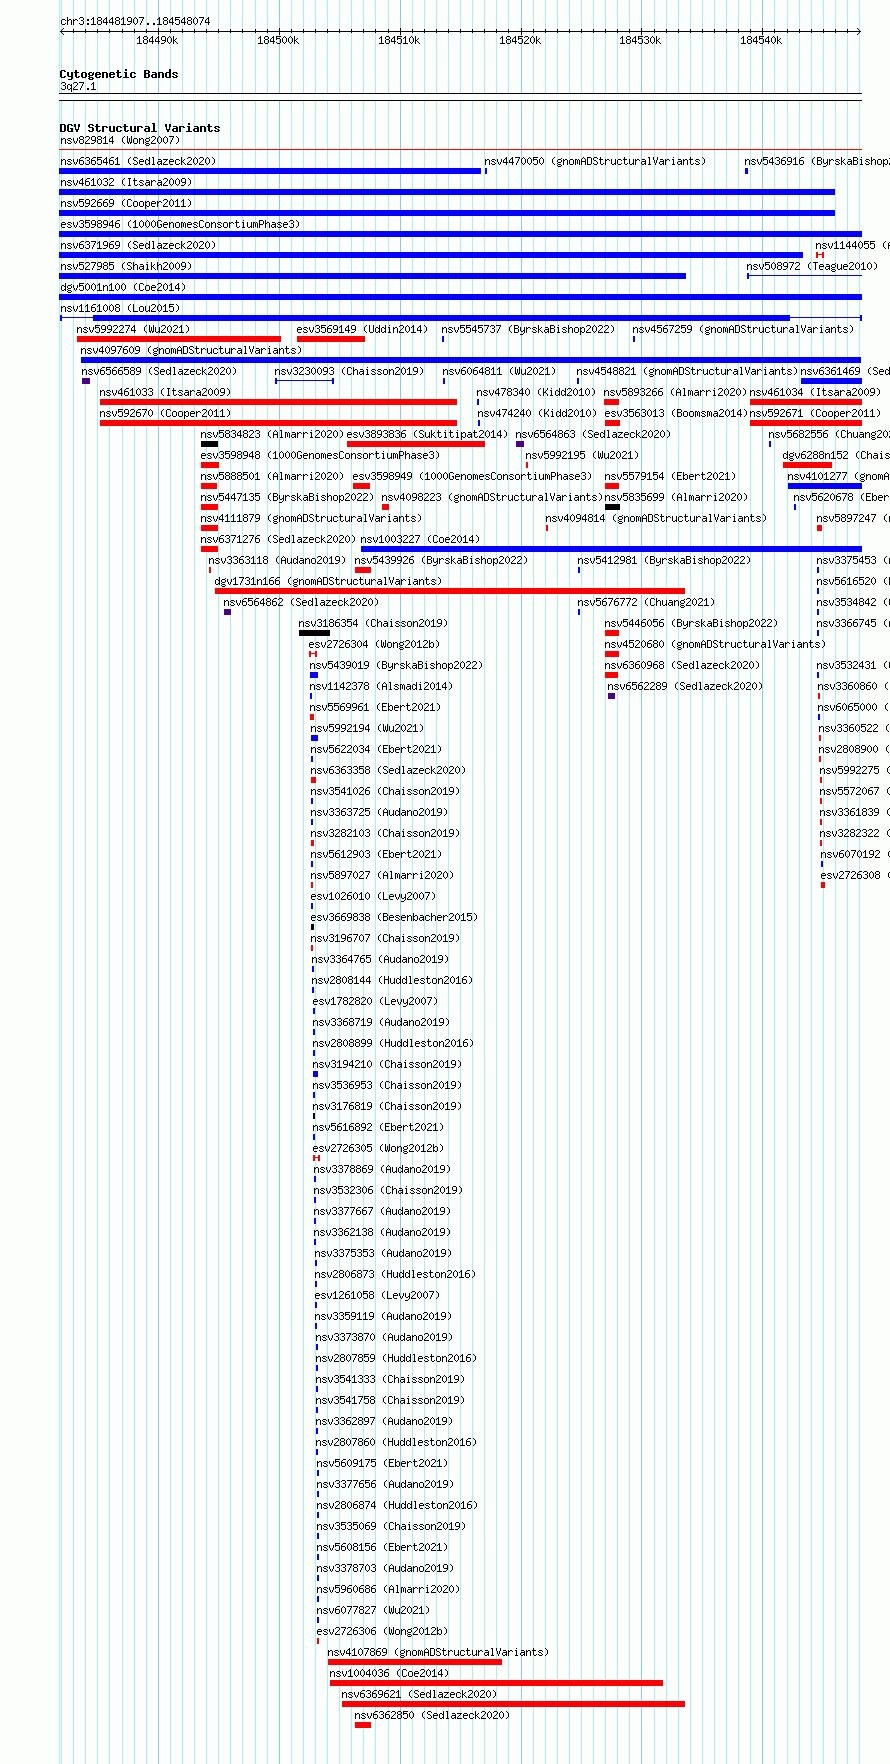Click nsv4094814 gnomADStructuralVariants label

click(656, 518)
